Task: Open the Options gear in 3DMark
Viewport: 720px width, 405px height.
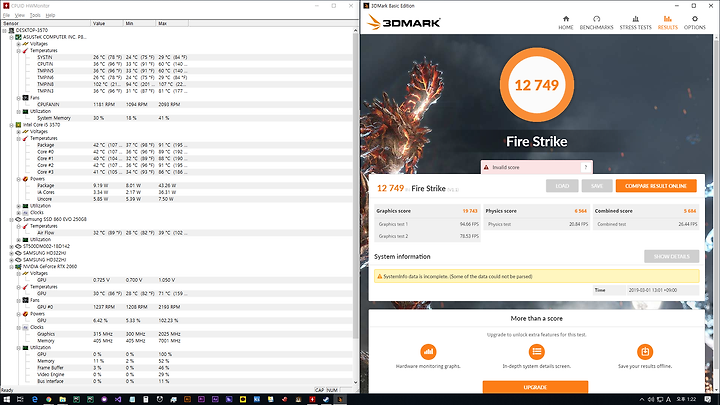Action: click(694, 22)
